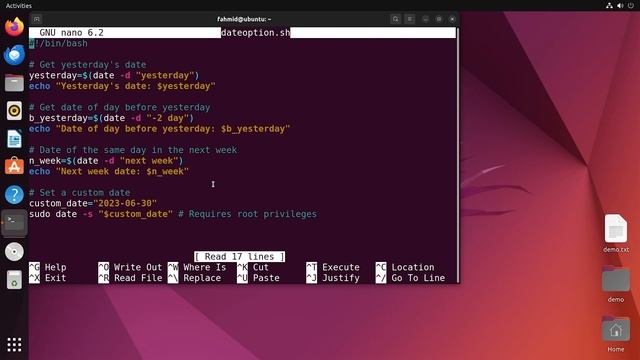Click the ^O Write Out shortcut

(130, 267)
